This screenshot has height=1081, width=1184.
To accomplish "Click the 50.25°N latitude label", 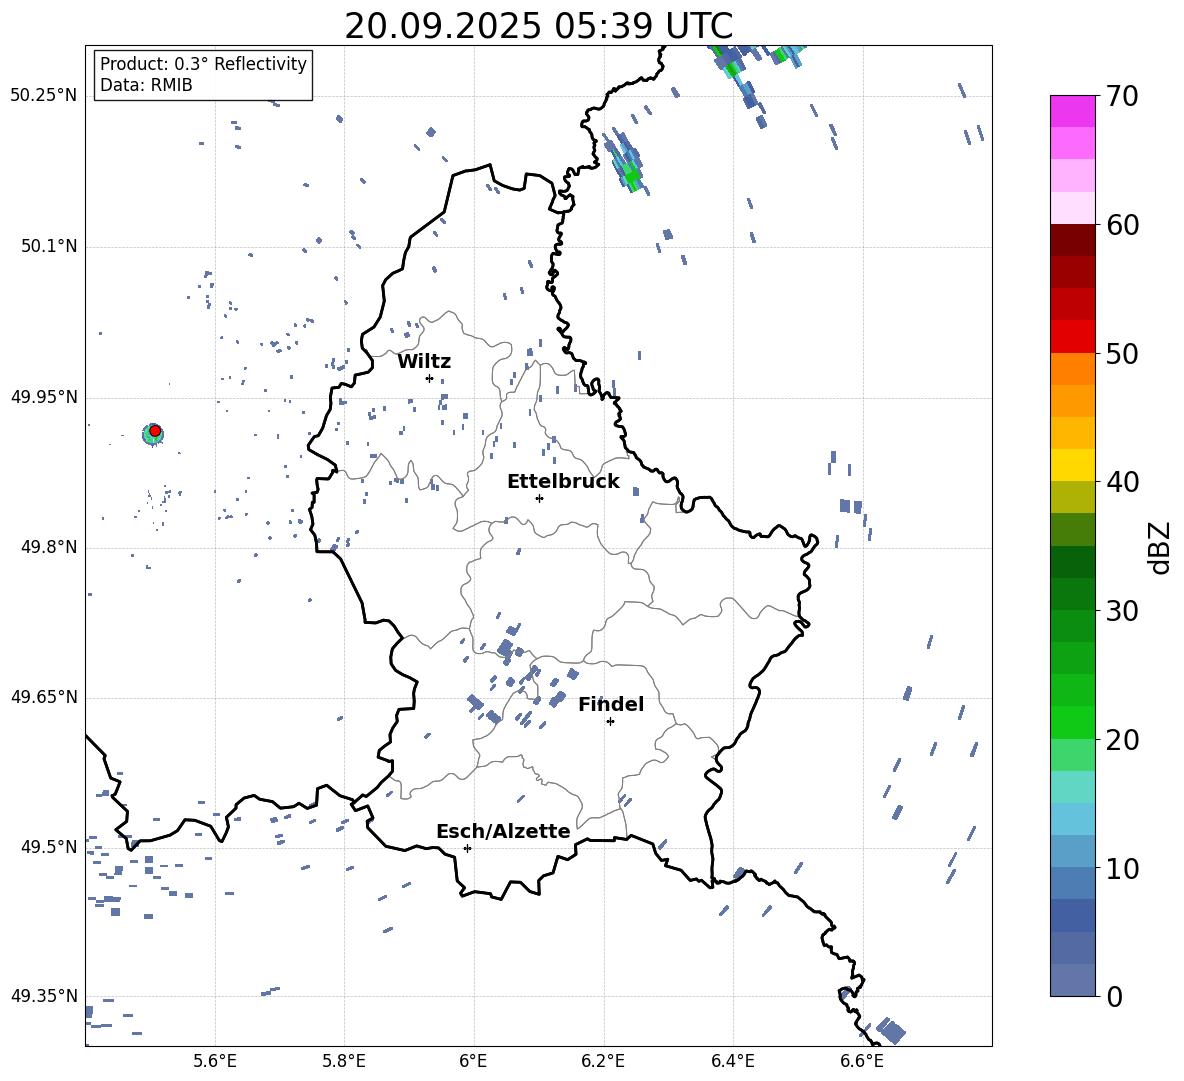I will pyautogui.click(x=44, y=95).
